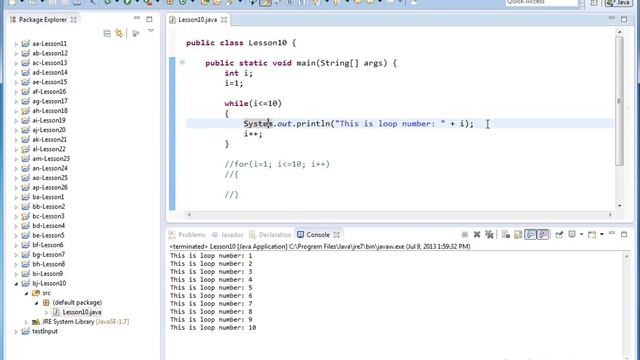Click the editor vertical scrollbar thumb
The height and width of the screenshot is (360, 640).
click(620, 101)
